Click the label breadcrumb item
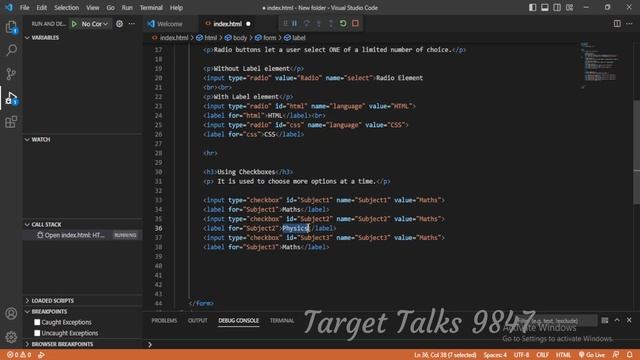The image size is (640, 360). [295, 38]
